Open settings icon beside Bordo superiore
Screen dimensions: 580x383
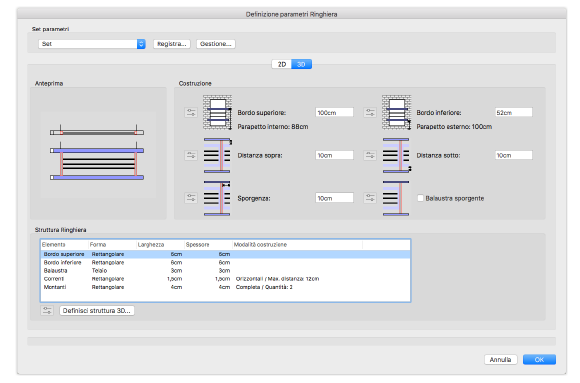pyautogui.click(x=191, y=112)
